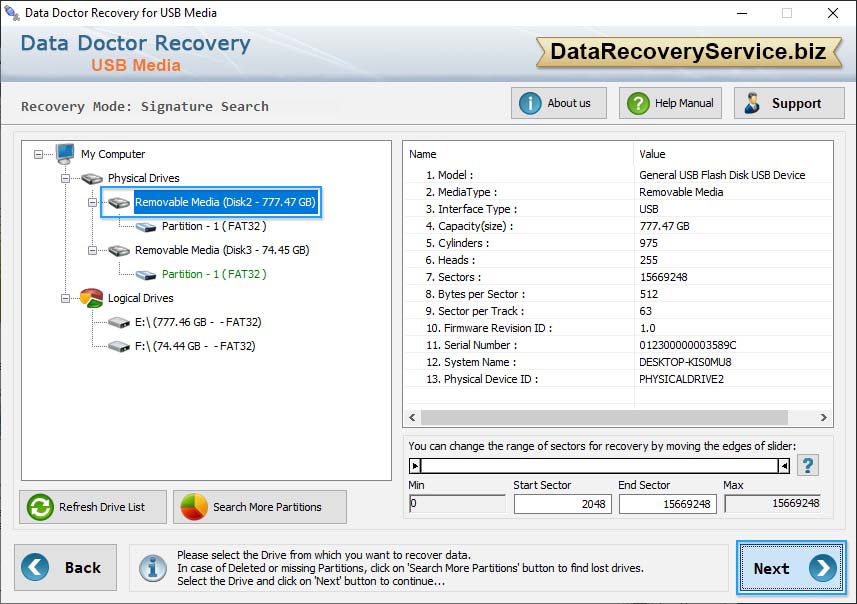Click the blue info icon on About us

click(530, 103)
